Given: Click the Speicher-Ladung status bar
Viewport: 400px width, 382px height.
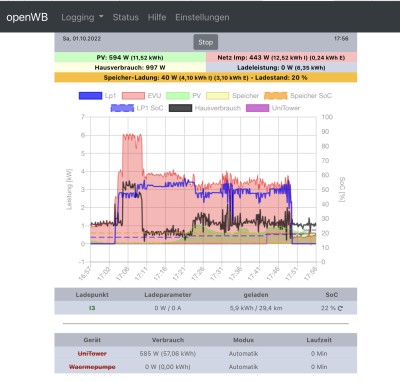Looking at the screenshot, I should pyautogui.click(x=206, y=78).
